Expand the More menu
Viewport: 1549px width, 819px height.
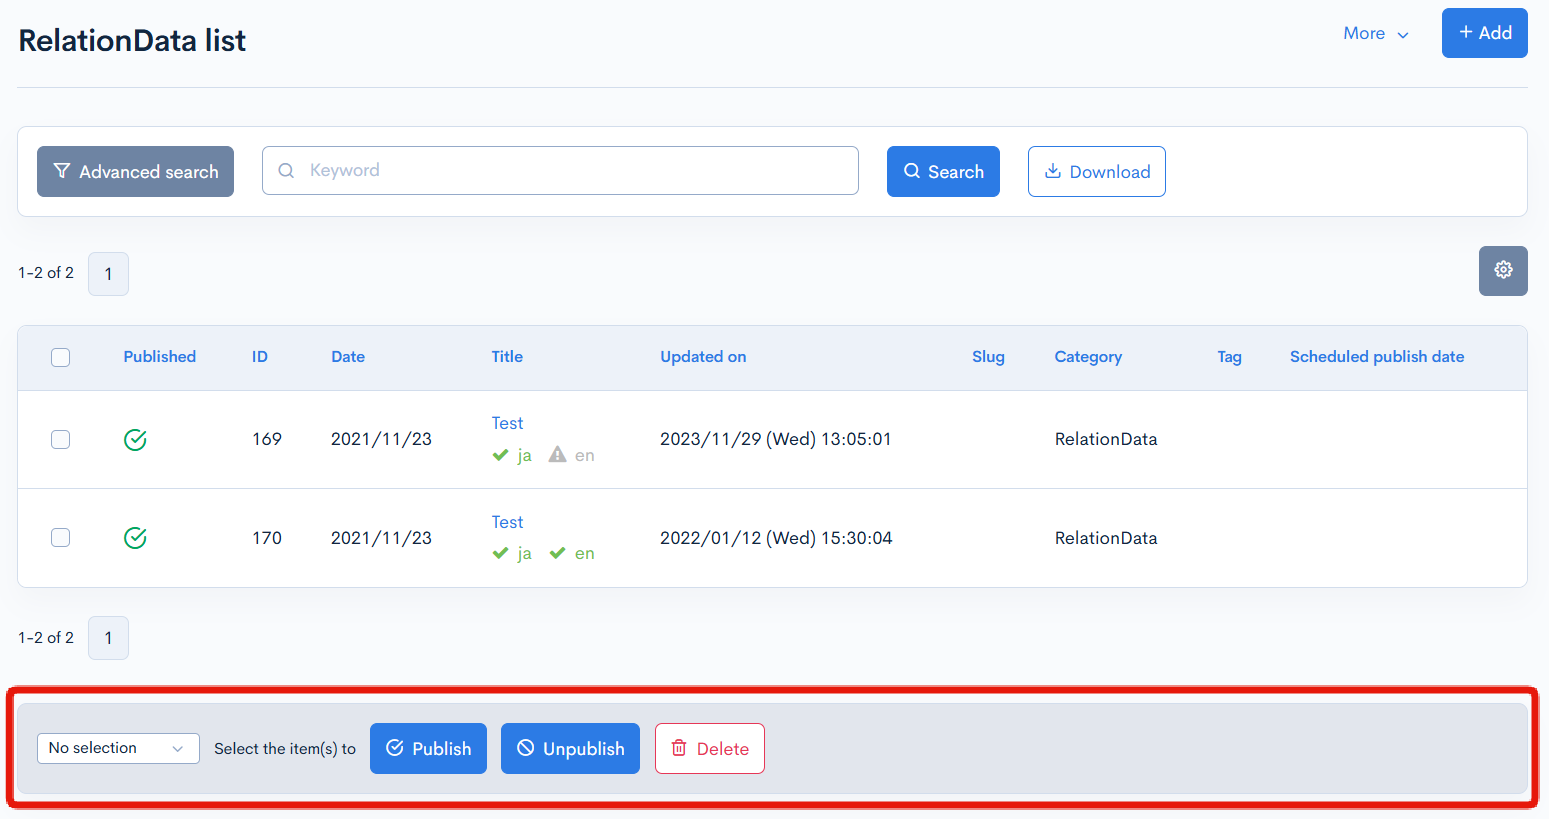coord(1364,33)
